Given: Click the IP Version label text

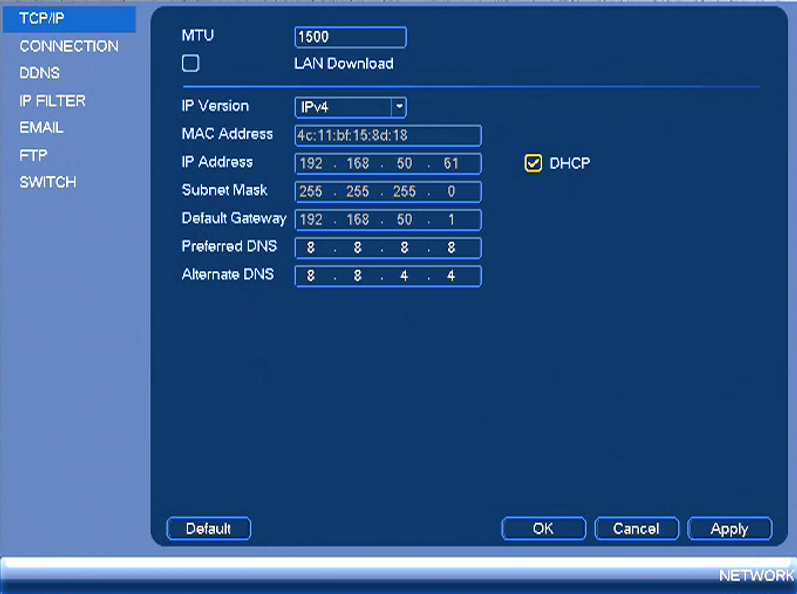Looking at the screenshot, I should click(216, 106).
